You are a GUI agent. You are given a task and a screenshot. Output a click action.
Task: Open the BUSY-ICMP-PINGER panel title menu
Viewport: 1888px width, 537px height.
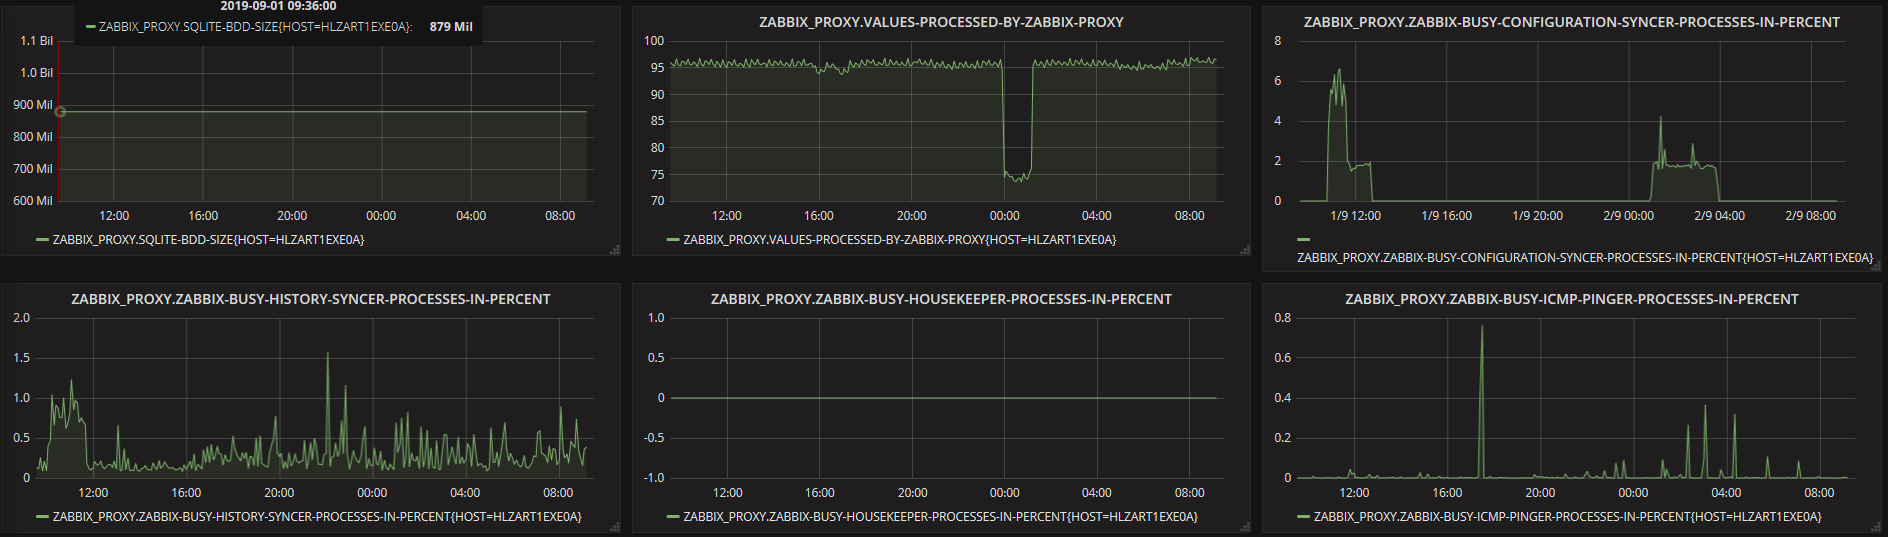[x=1571, y=299]
